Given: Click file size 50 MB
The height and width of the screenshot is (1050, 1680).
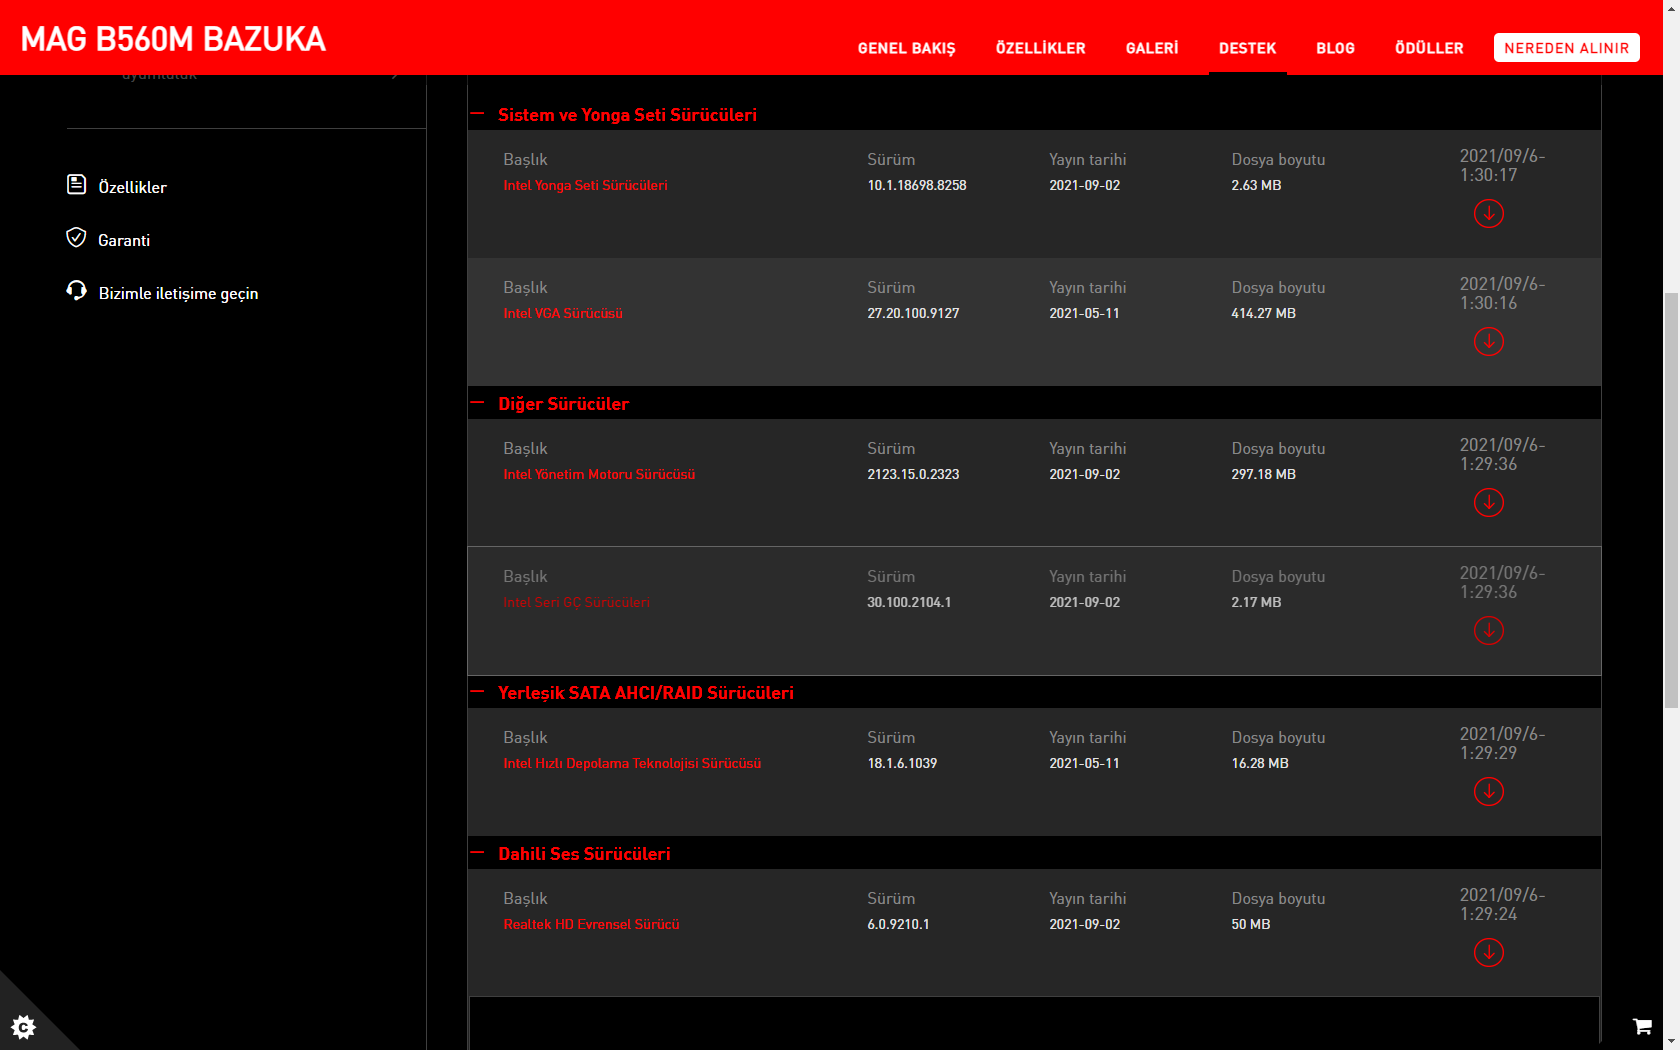Looking at the screenshot, I should [1251, 924].
